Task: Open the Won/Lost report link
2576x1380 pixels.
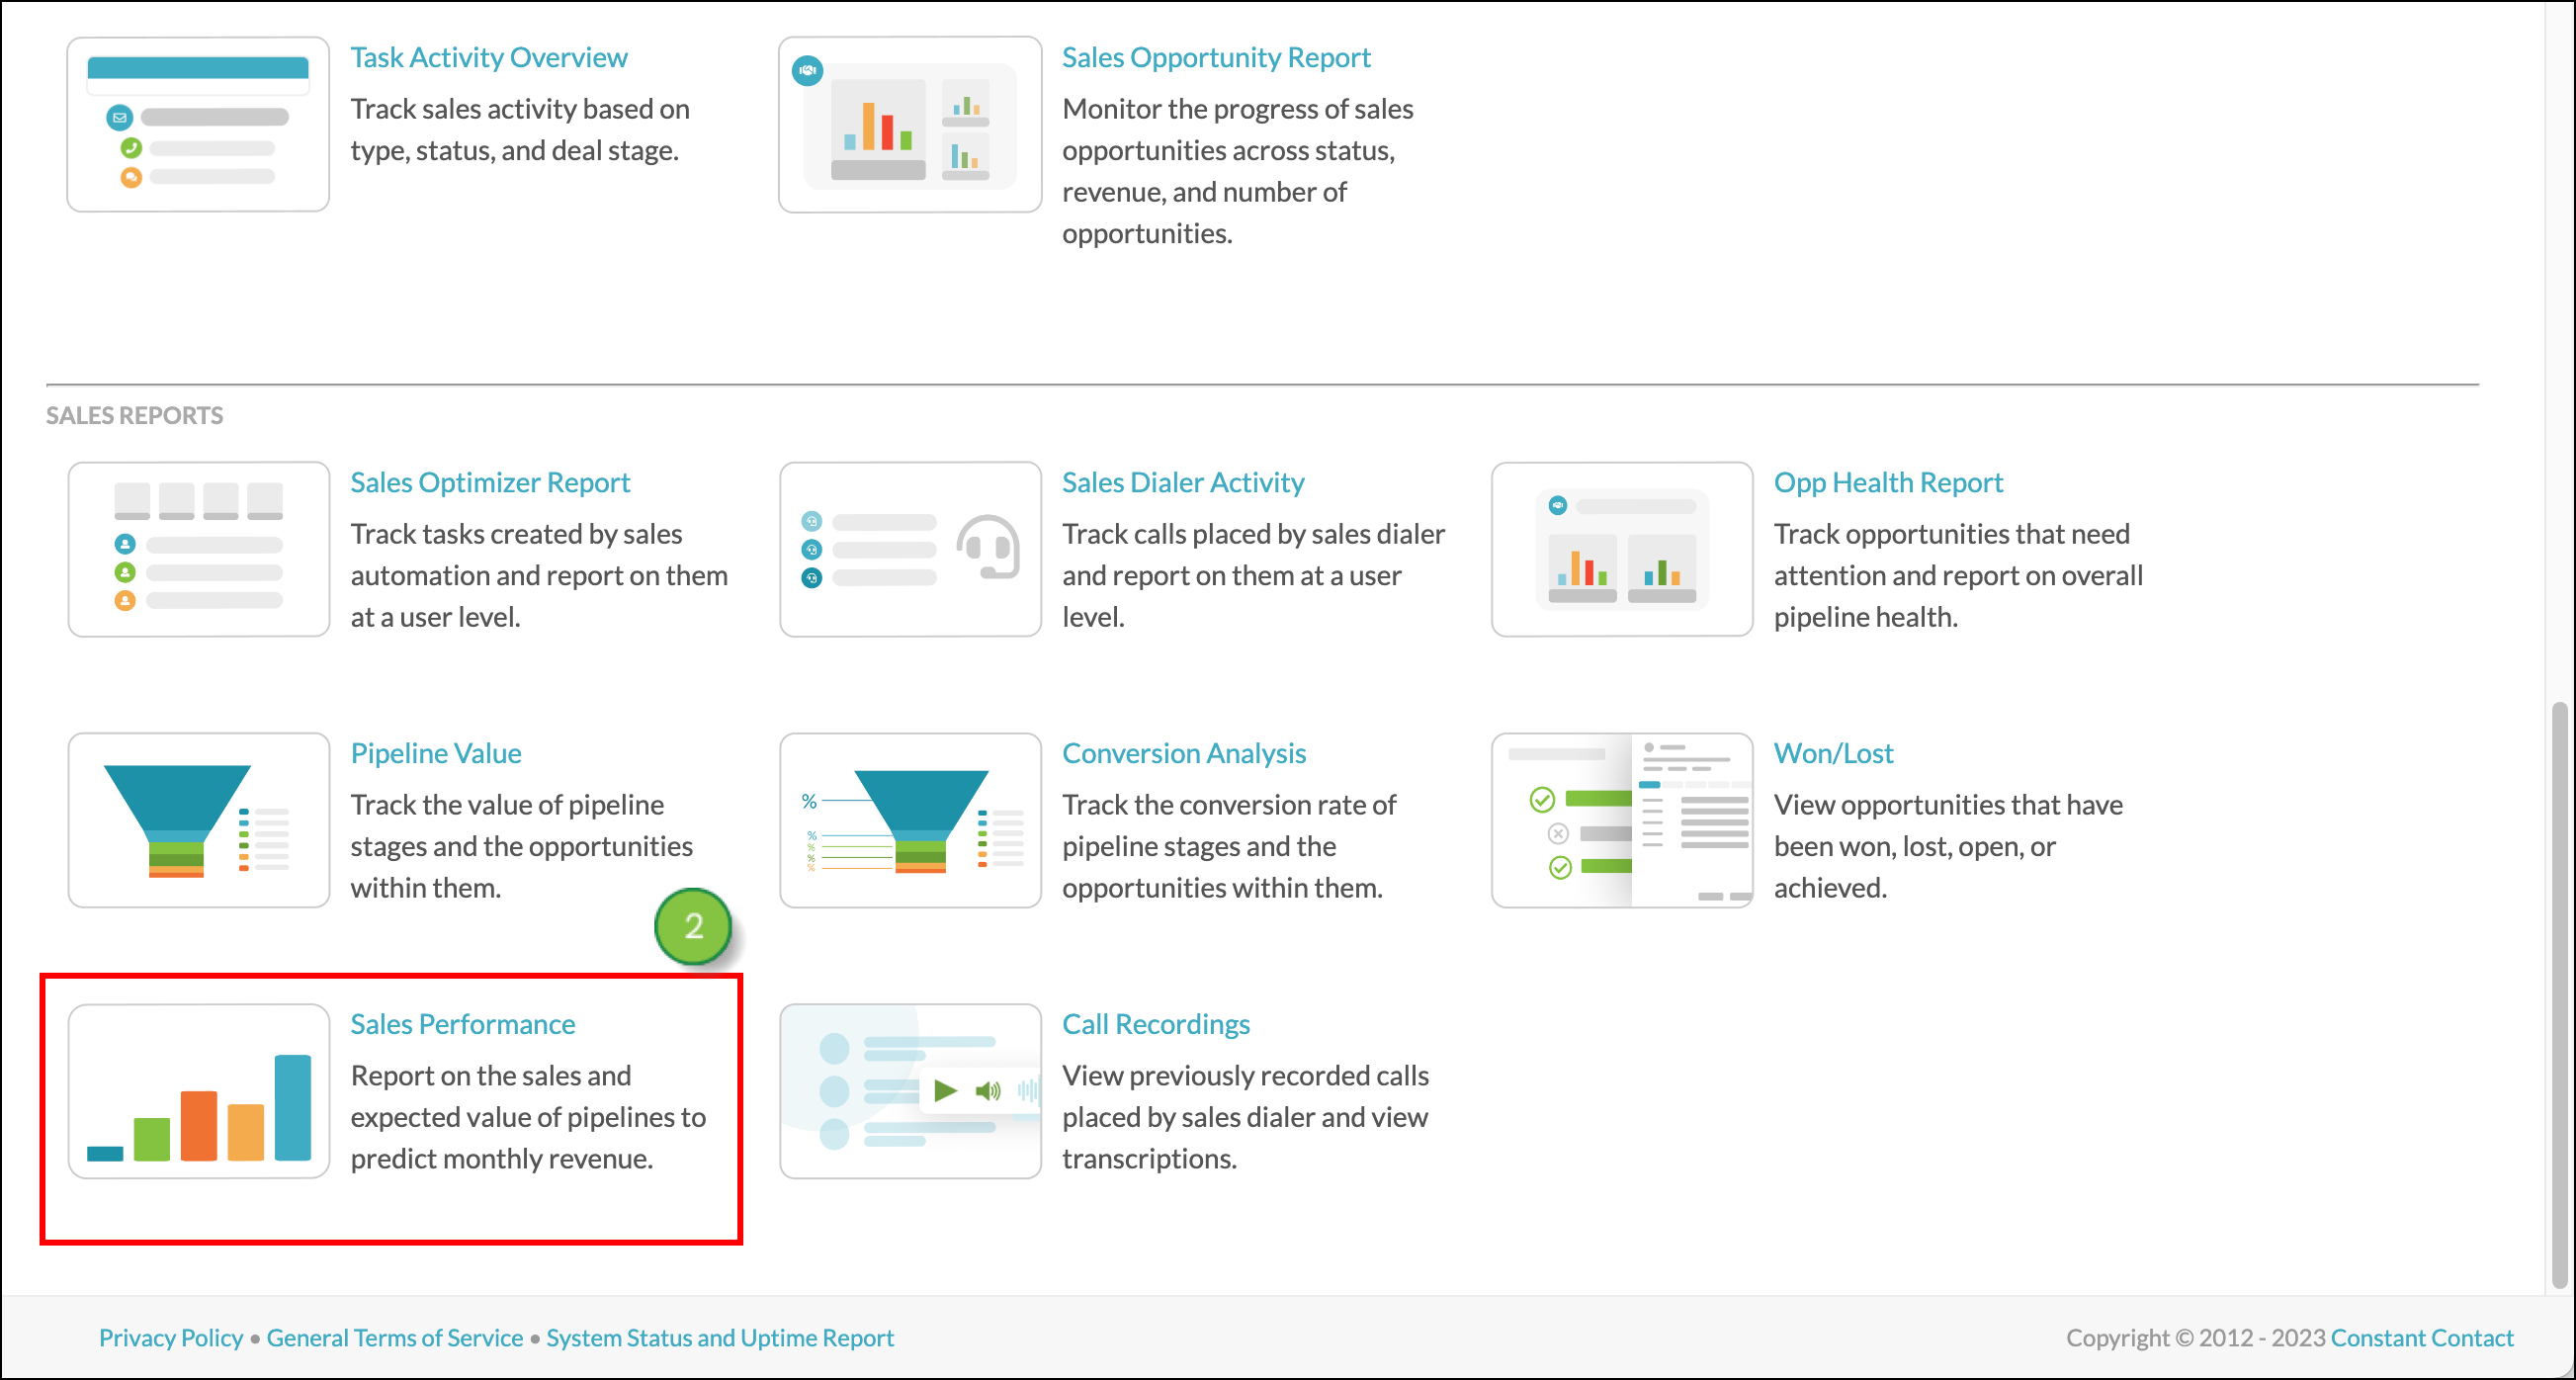Action: point(1833,753)
